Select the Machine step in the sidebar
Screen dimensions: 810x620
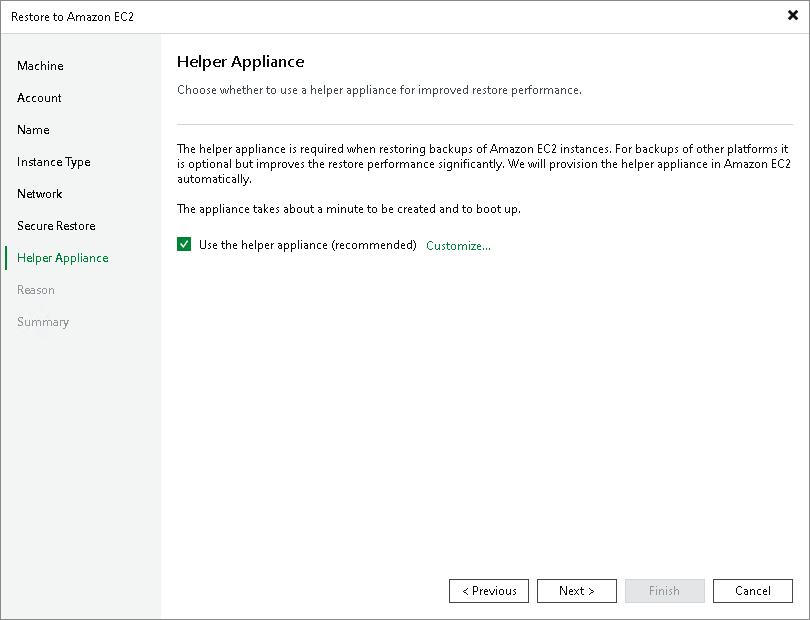pos(40,65)
